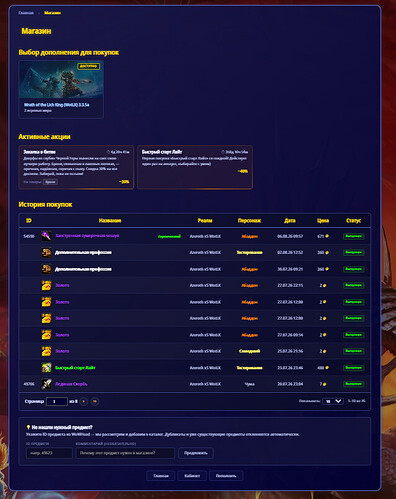The image size is (396, 499).
Task: Open the Золото link dated 27.07.26 22:11
Action: click(x=62, y=285)
